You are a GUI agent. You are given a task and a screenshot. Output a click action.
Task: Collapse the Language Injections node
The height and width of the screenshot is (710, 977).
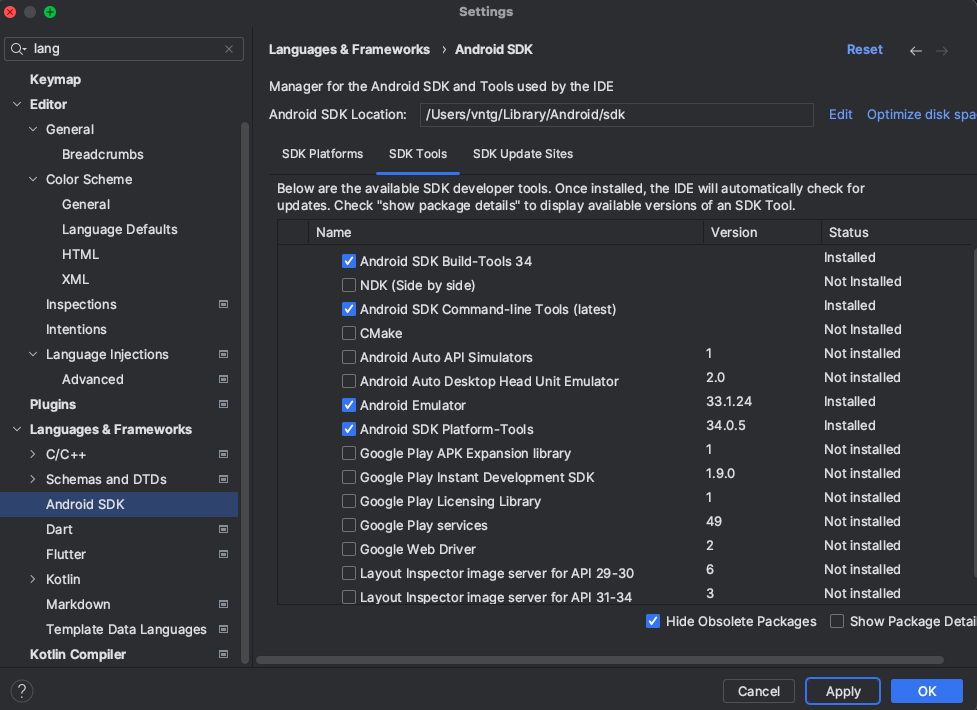(x=33, y=354)
